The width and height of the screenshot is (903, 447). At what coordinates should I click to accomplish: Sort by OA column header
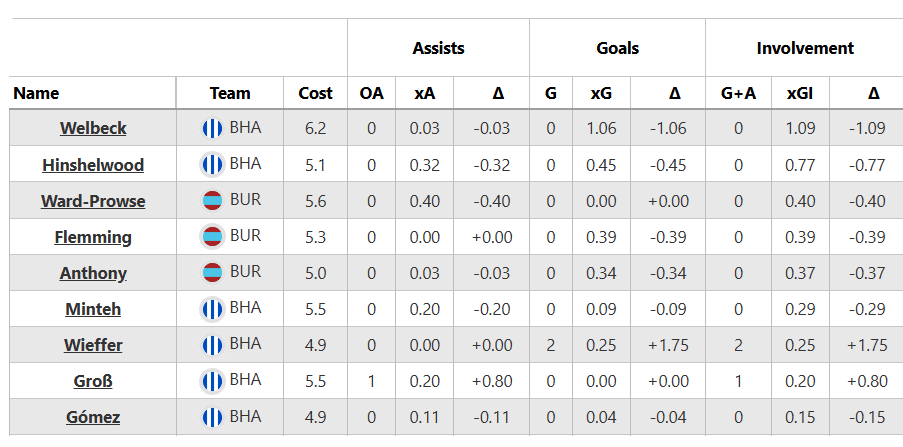(x=371, y=93)
